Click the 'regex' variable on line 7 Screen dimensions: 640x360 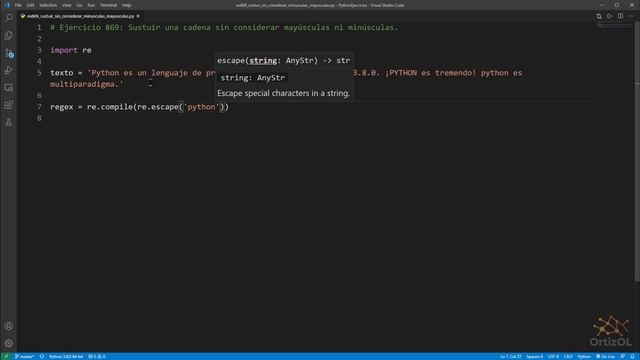coord(62,107)
